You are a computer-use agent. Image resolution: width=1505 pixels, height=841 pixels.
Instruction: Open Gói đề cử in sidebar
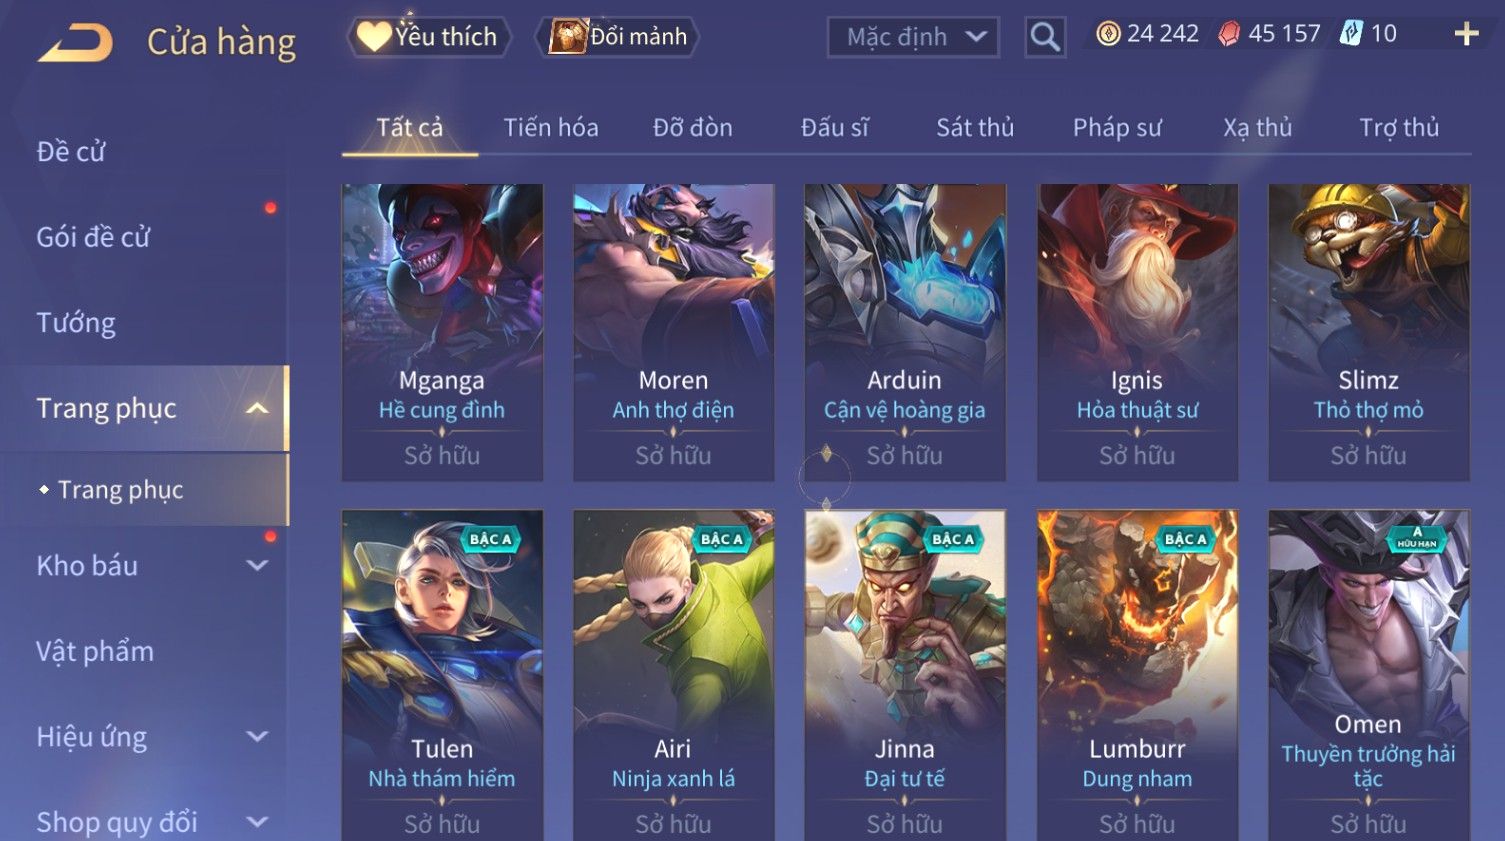(93, 237)
